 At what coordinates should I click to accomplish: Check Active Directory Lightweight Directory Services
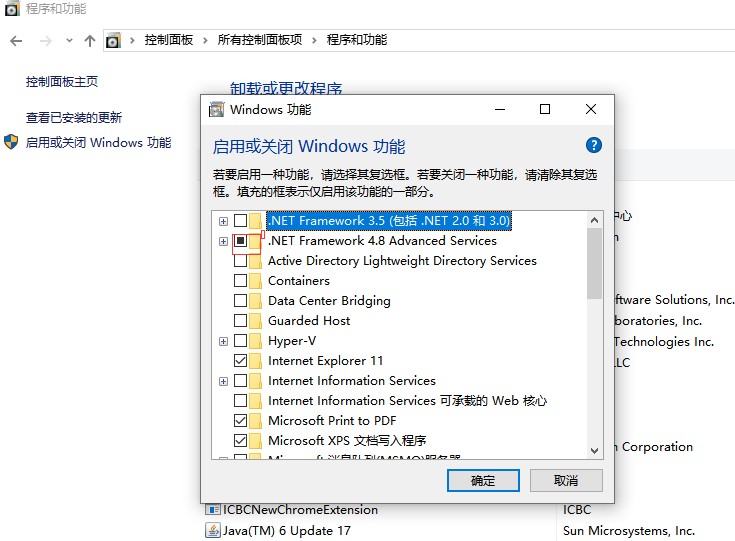click(240, 261)
